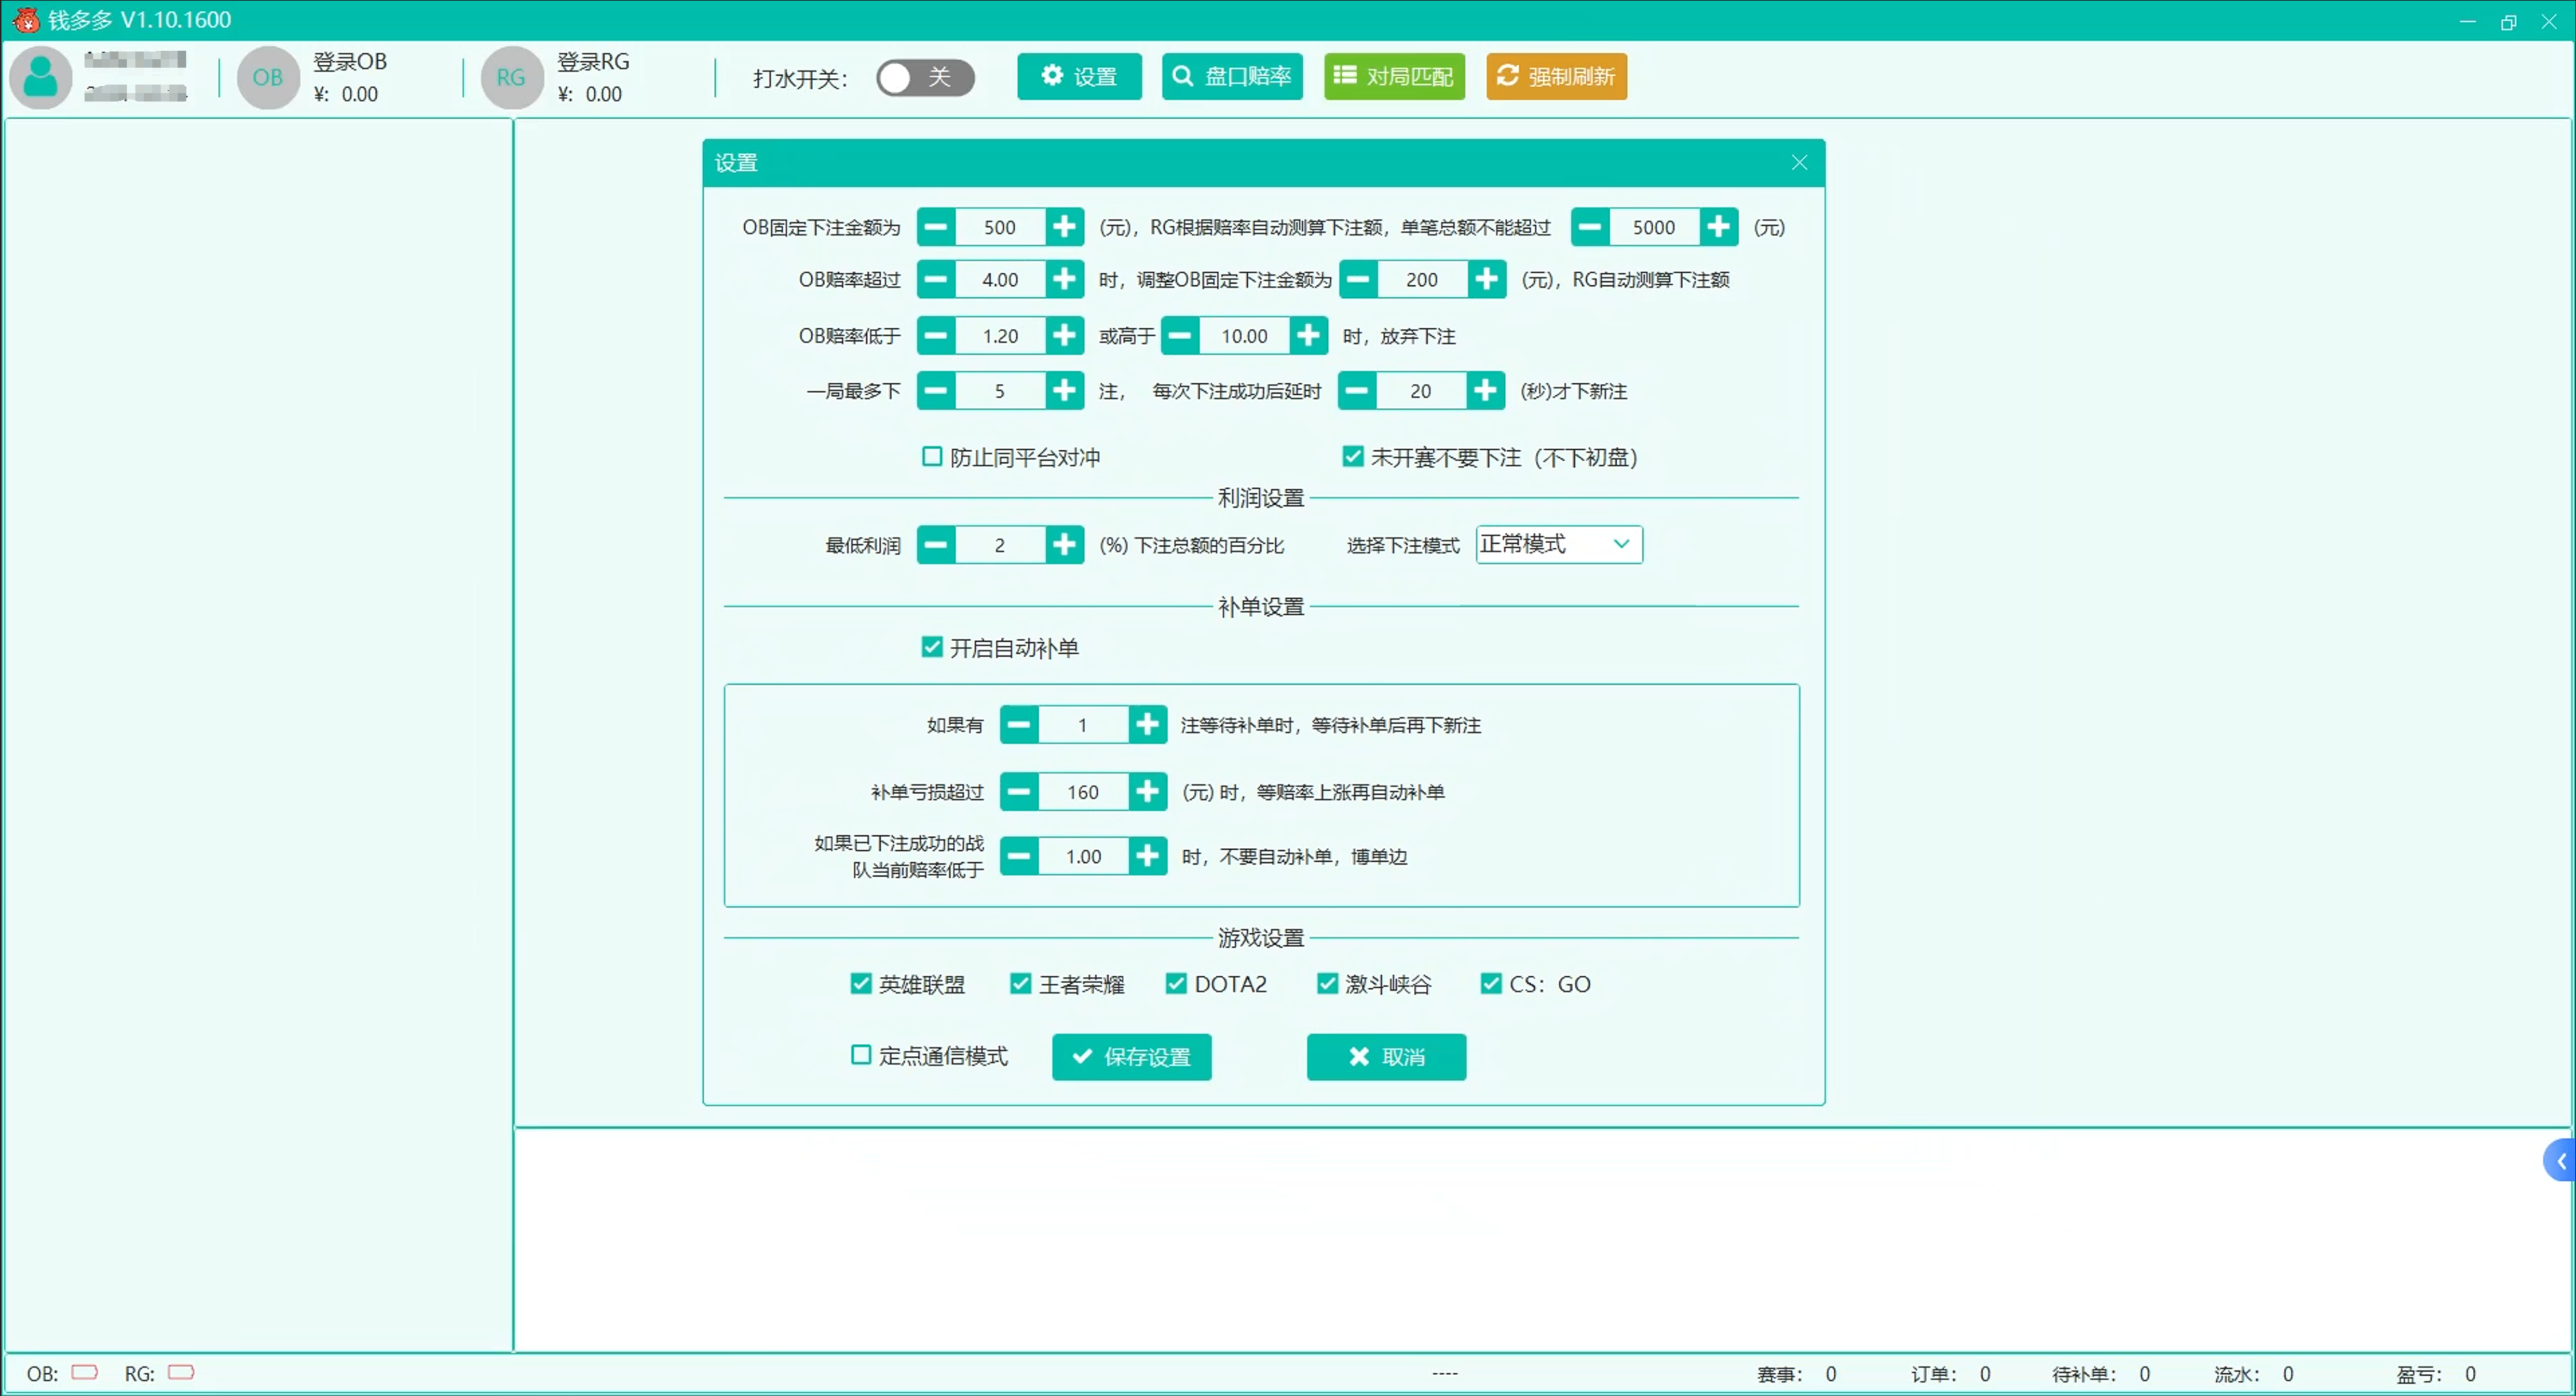
Task: Click the 强制刷新 refresh button
Action: [x=1556, y=76]
